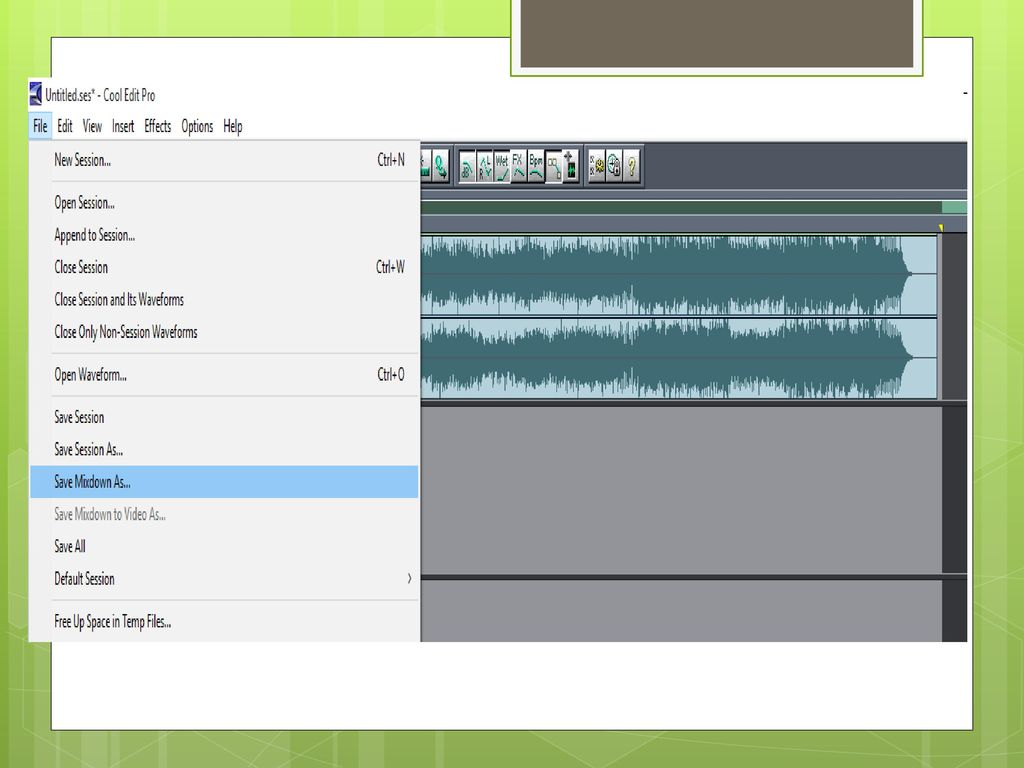Toggle pan envelopes (L/R) display

click(485, 166)
